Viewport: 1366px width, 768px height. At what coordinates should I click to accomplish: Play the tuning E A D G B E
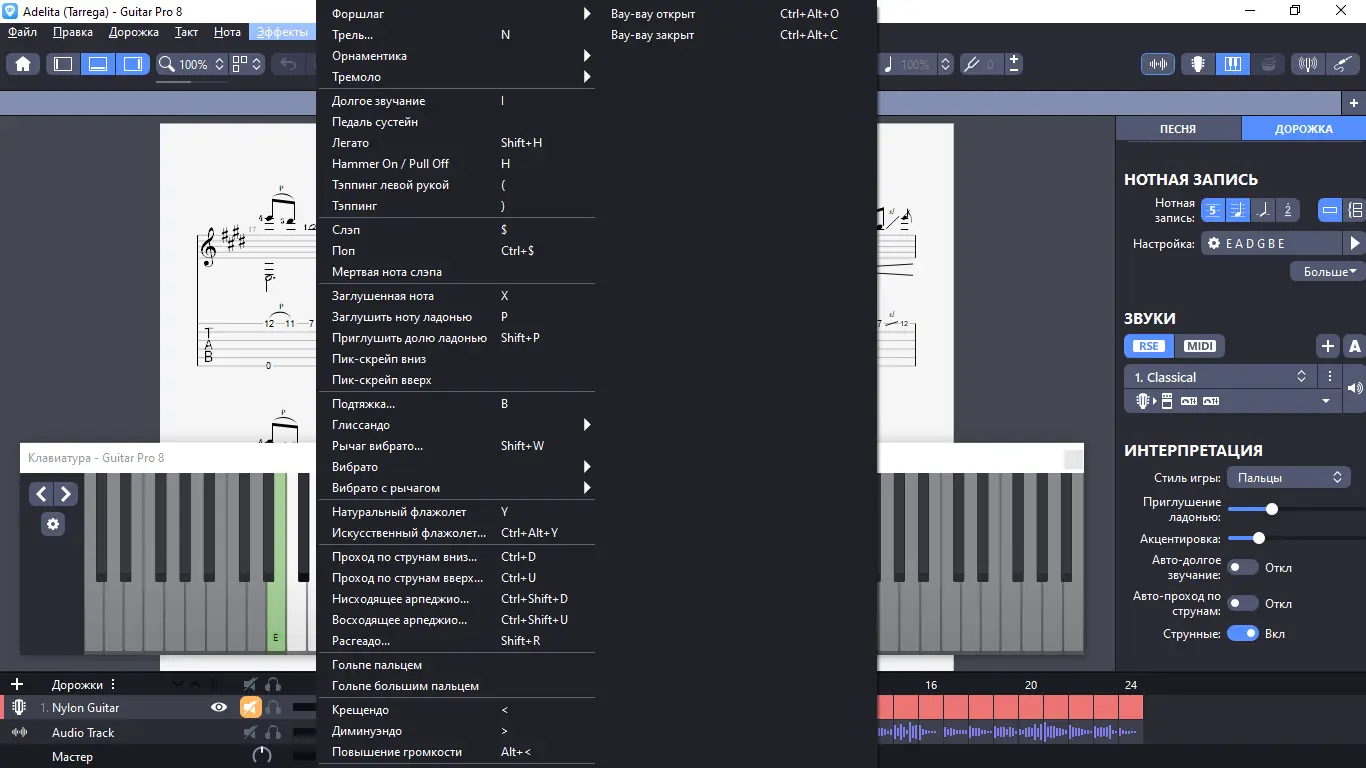[1355, 243]
